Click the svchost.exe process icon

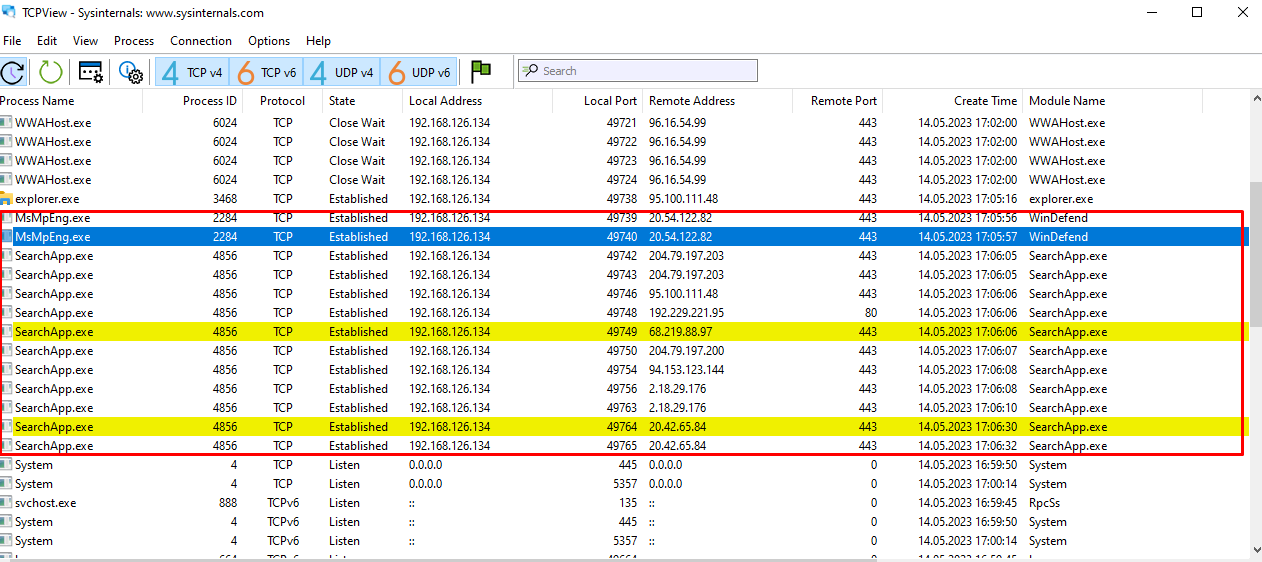[6, 503]
